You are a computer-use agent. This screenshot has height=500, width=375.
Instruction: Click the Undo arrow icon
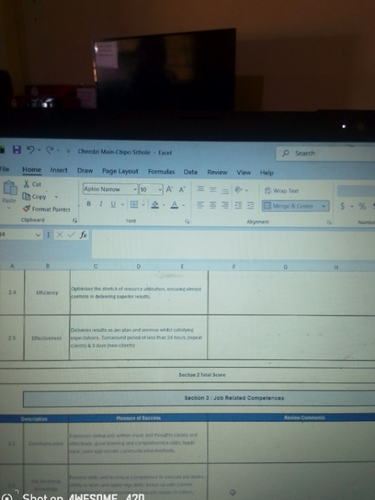tap(31, 150)
